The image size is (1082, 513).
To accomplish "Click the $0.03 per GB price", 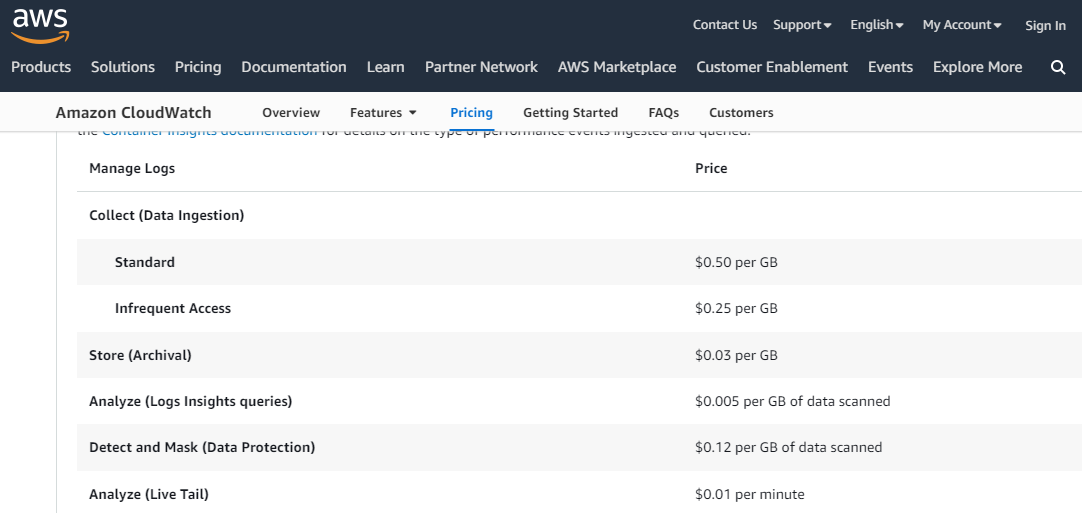I will [736, 356].
